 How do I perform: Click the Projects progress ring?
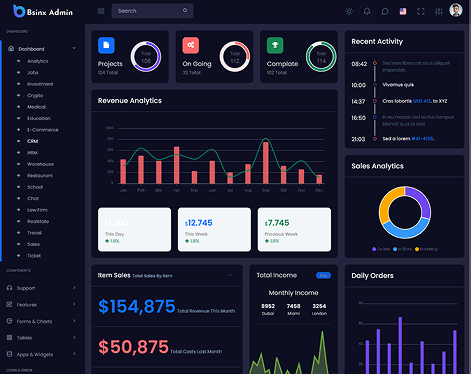pos(146,57)
